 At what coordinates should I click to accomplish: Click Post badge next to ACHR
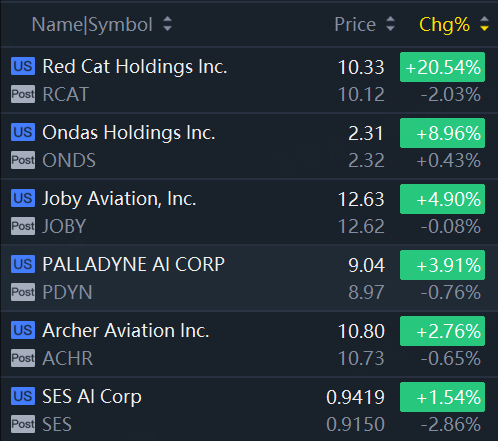[x=23, y=358]
